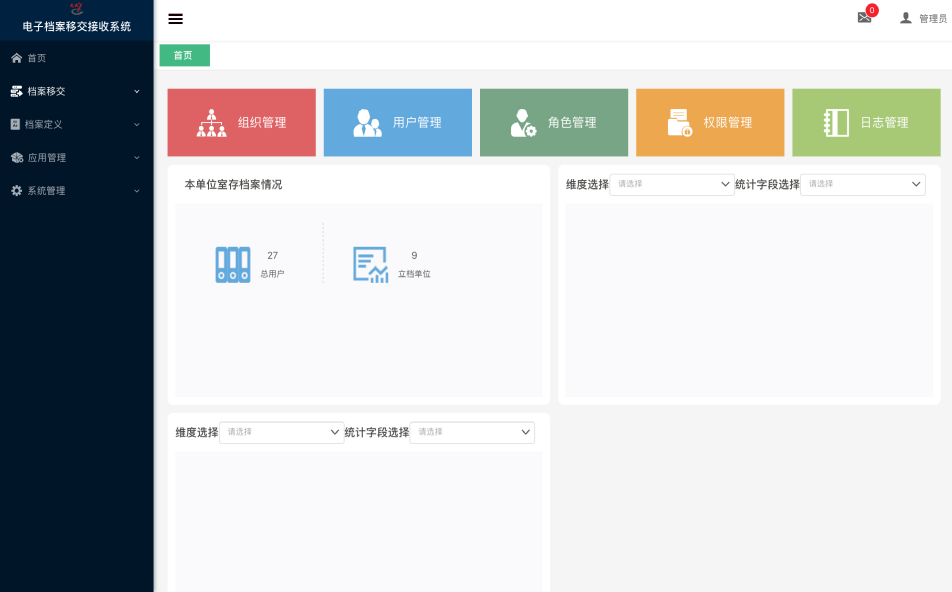Switch to the green 首页 tab
This screenshot has height=592, width=952.
pyautogui.click(x=184, y=55)
